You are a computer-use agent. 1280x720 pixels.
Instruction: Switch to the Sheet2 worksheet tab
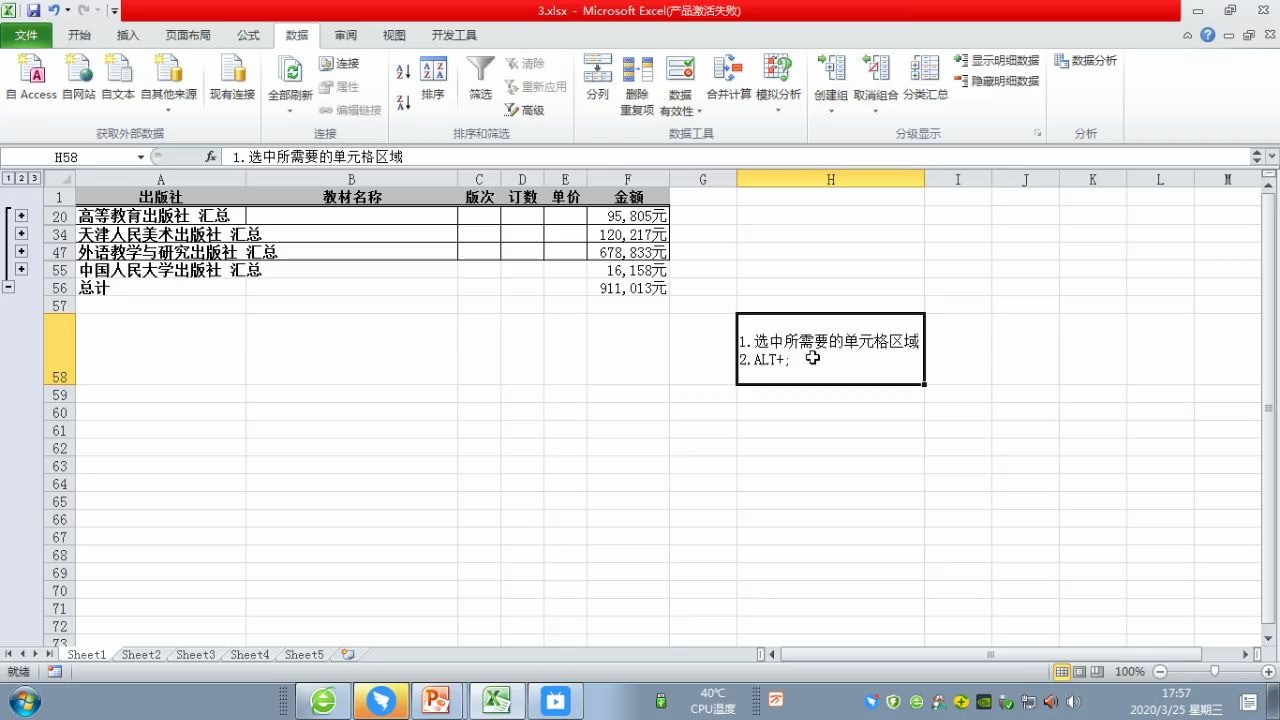click(x=141, y=655)
